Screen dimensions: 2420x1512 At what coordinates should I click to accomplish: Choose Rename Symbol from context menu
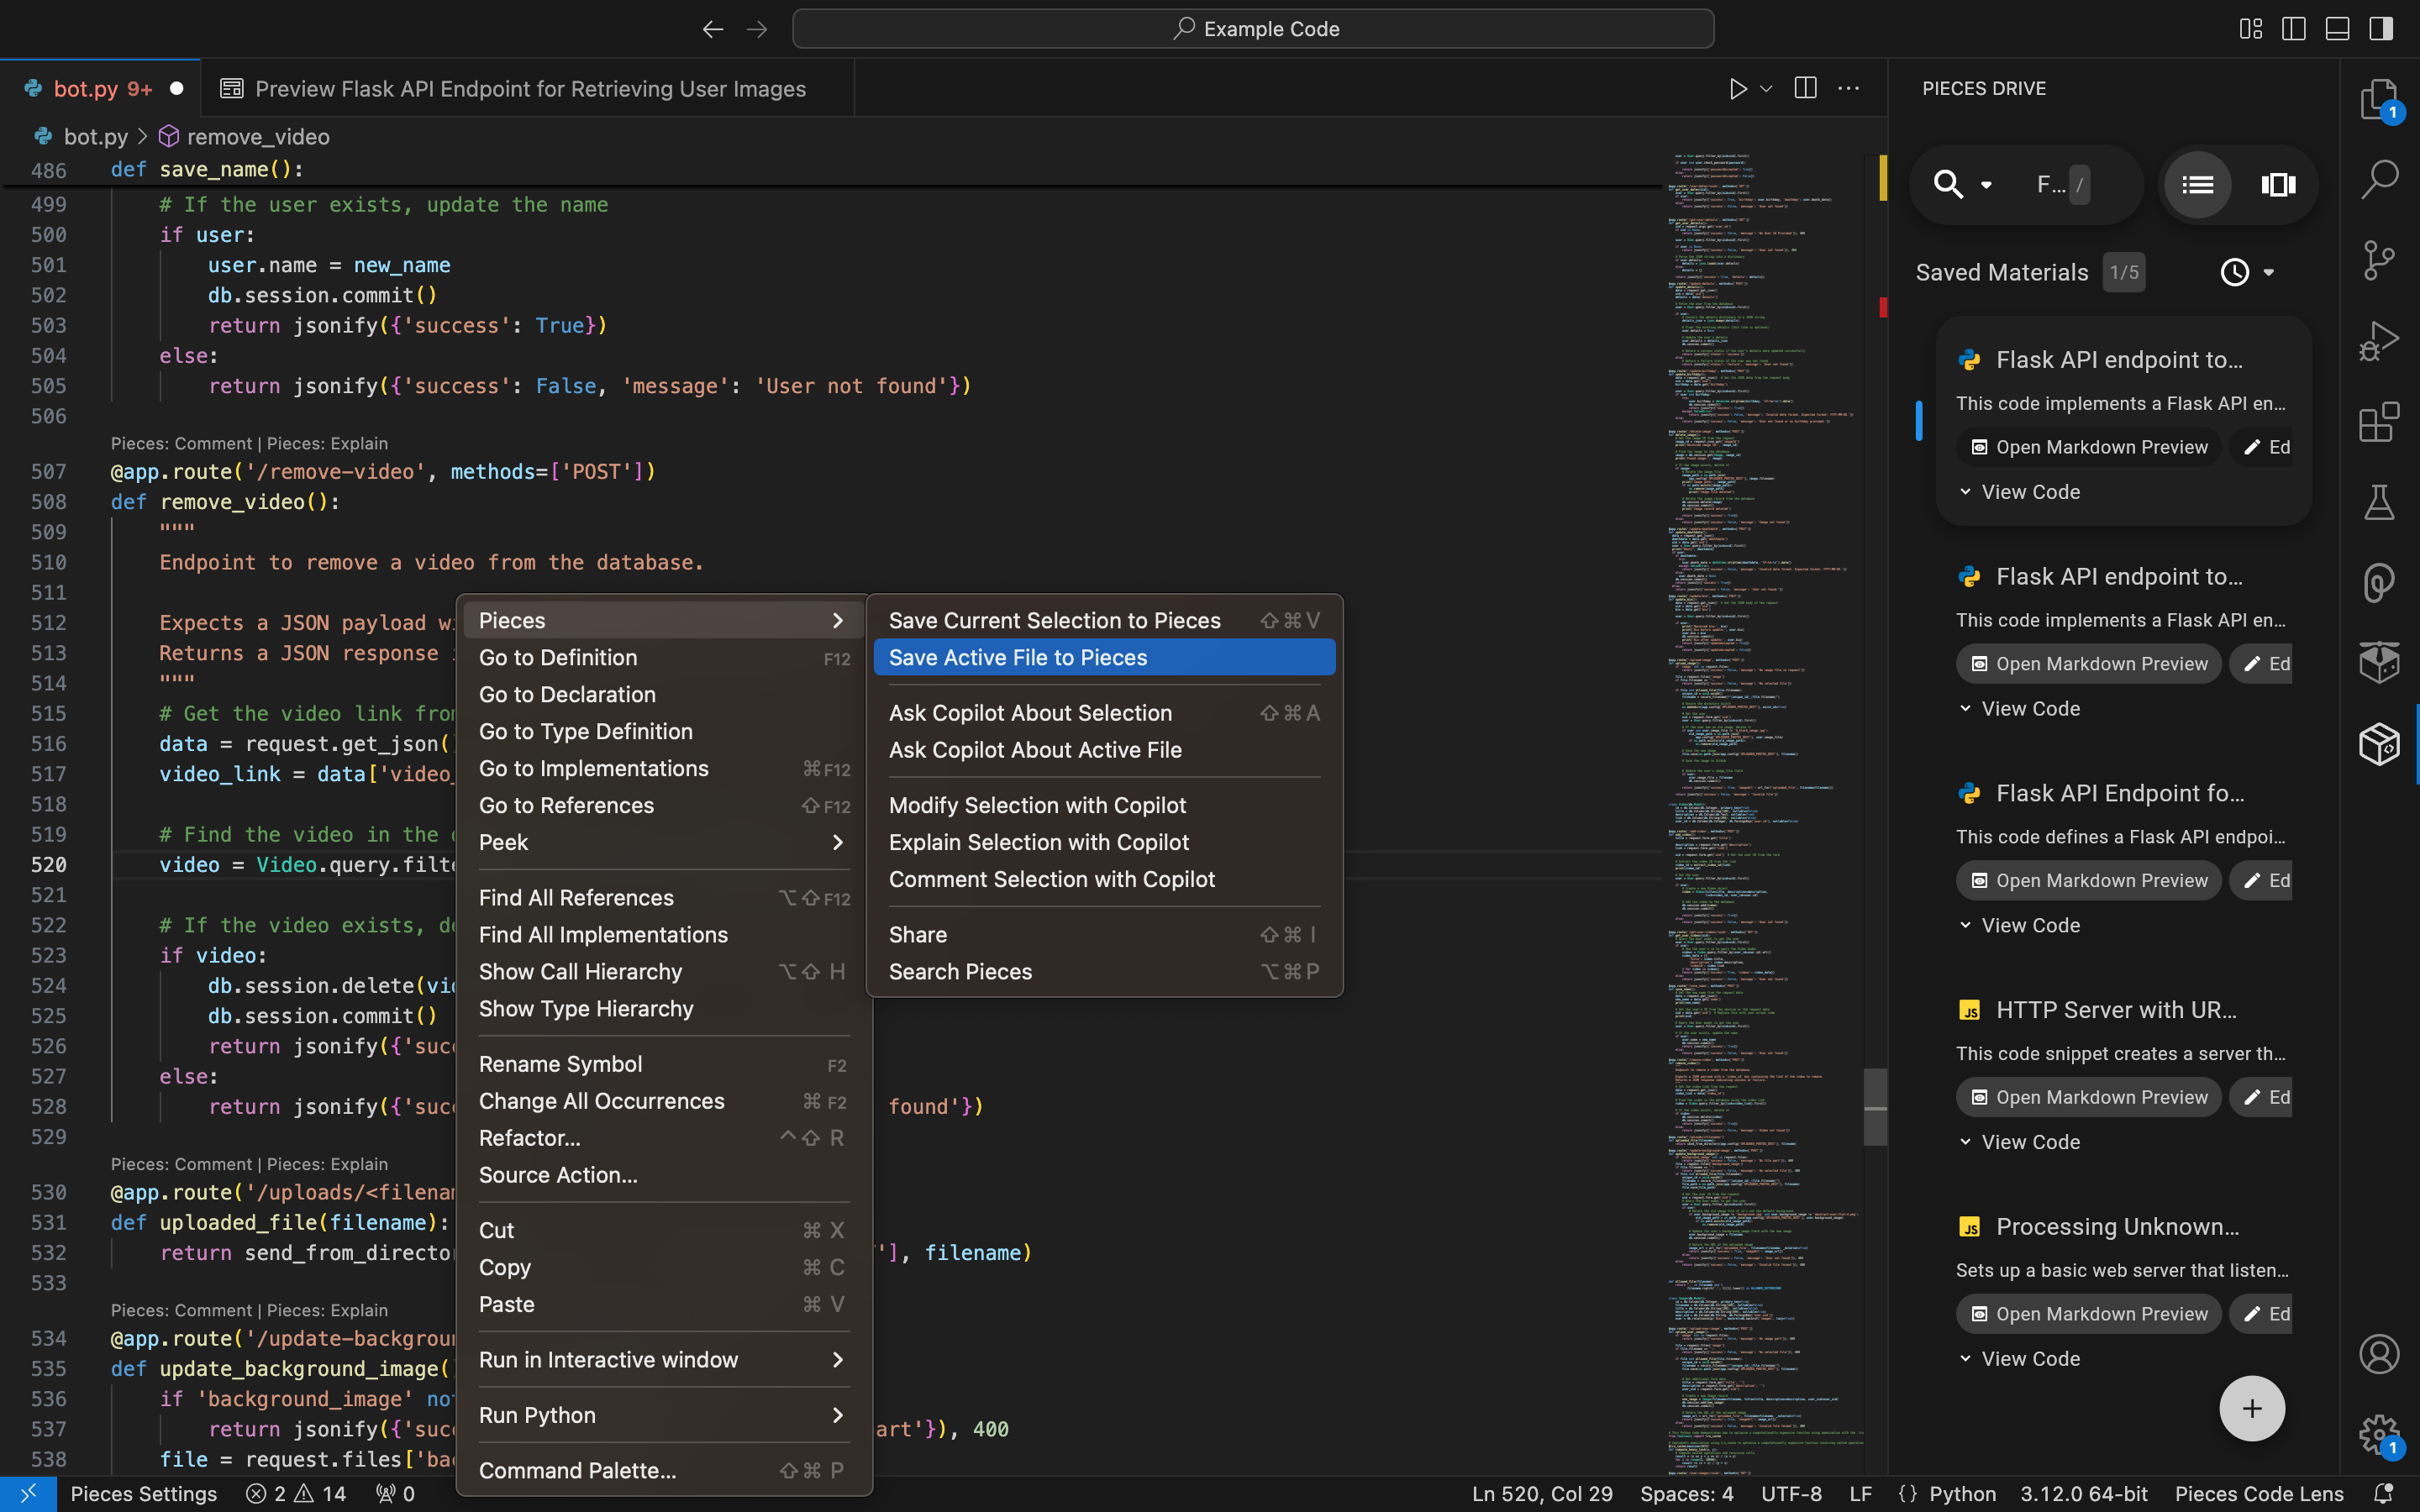[663, 1064]
